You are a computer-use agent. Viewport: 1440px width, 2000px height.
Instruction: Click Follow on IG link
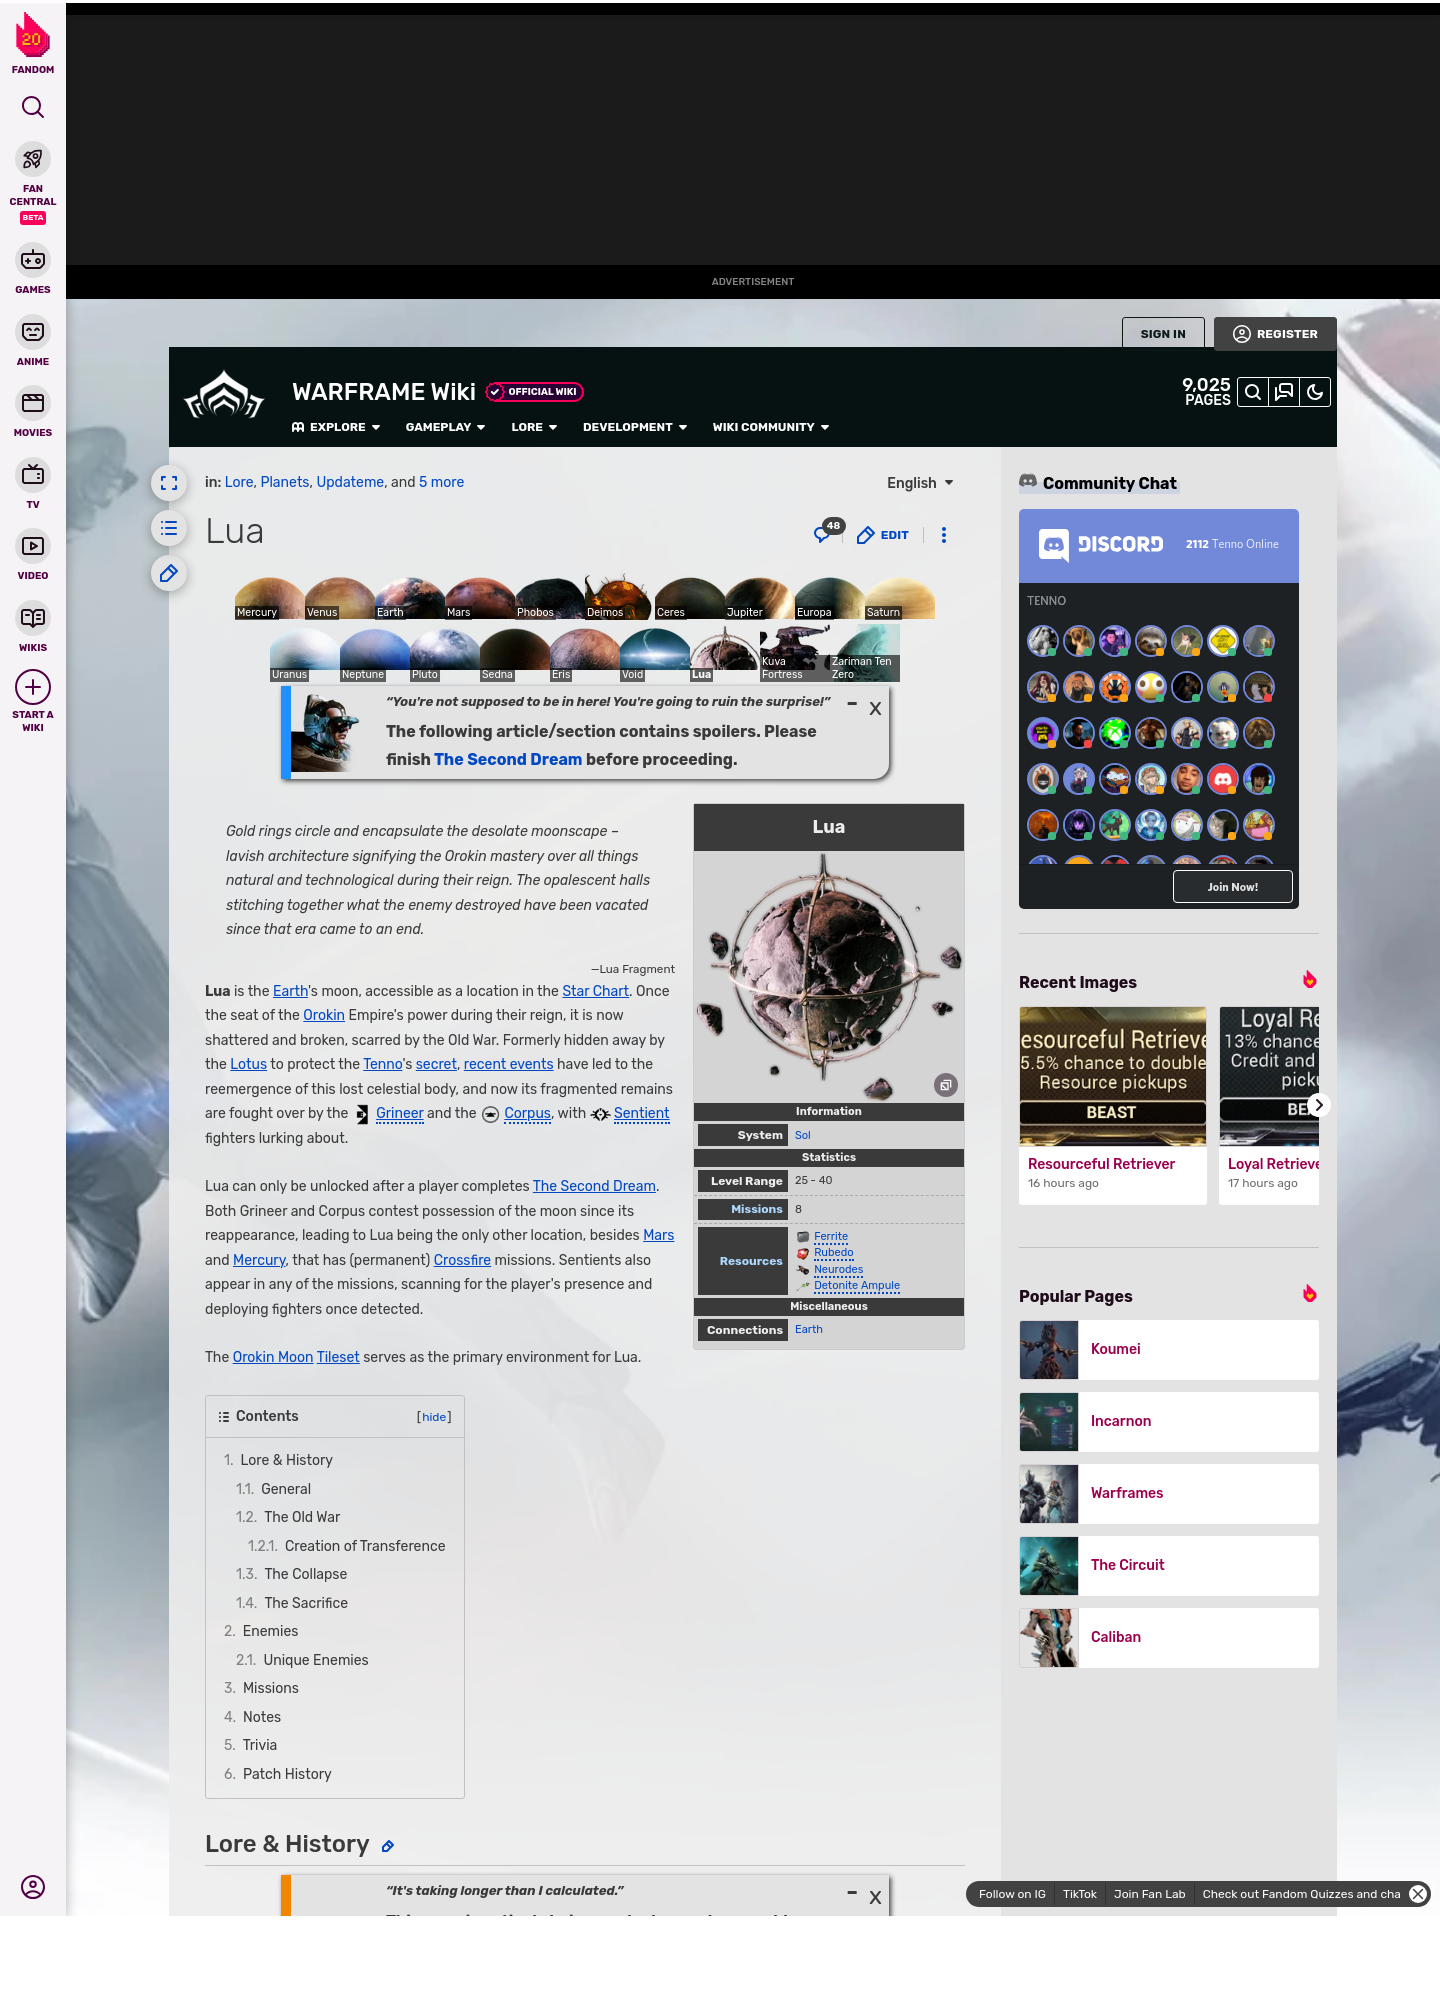click(x=1012, y=1894)
